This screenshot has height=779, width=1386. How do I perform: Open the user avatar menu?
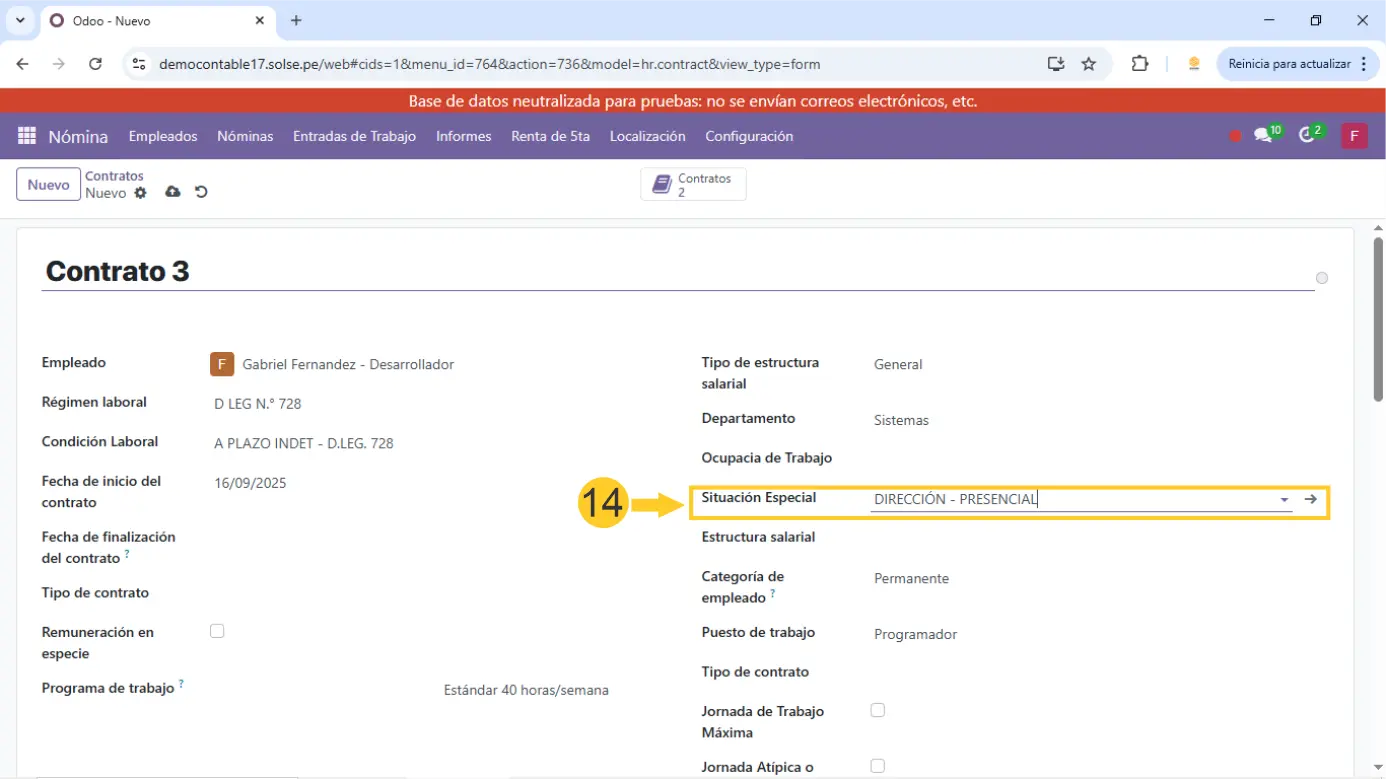[x=1354, y=136]
